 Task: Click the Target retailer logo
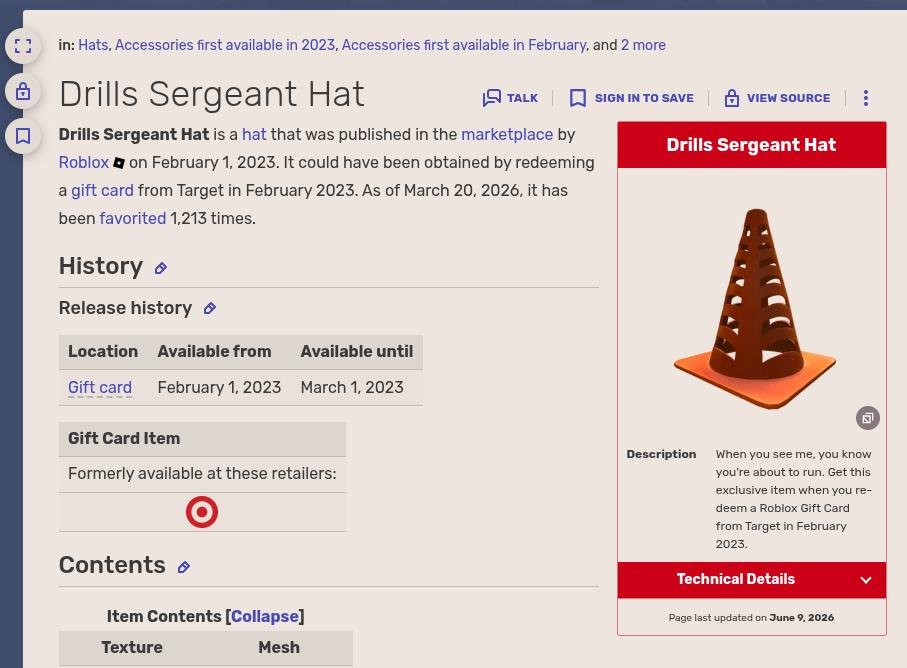click(202, 512)
